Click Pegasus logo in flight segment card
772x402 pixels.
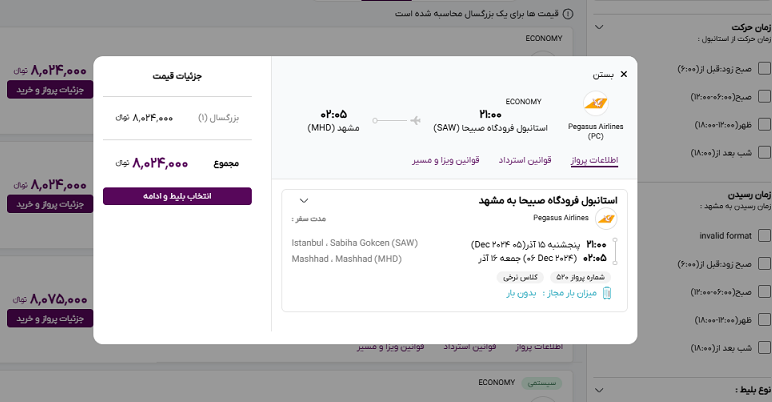pyautogui.click(x=606, y=219)
